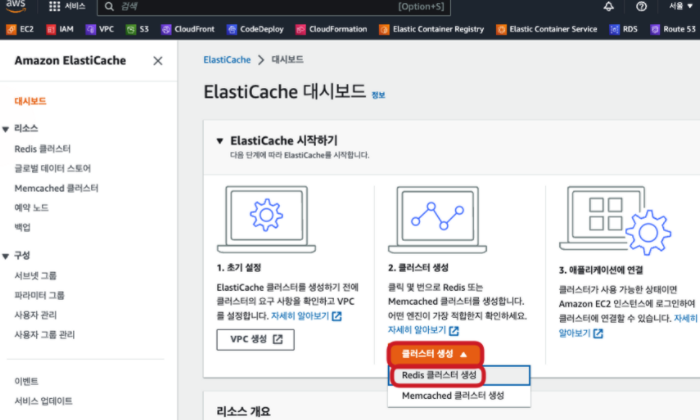Screen dimensions: 700x420
Task: Click the ElastiCache breadcrumb link
Action: (x=227, y=60)
